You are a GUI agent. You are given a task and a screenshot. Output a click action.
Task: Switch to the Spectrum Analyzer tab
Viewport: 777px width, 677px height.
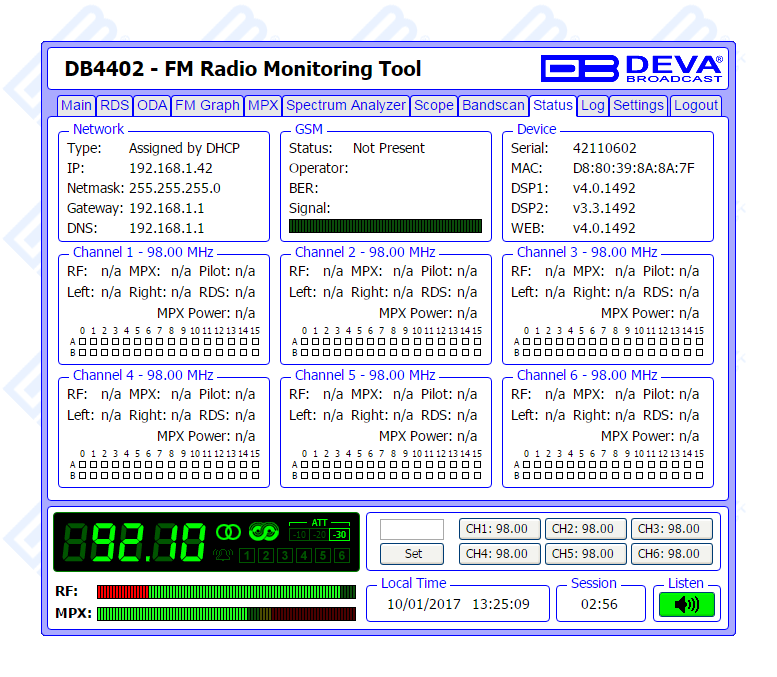coord(346,105)
